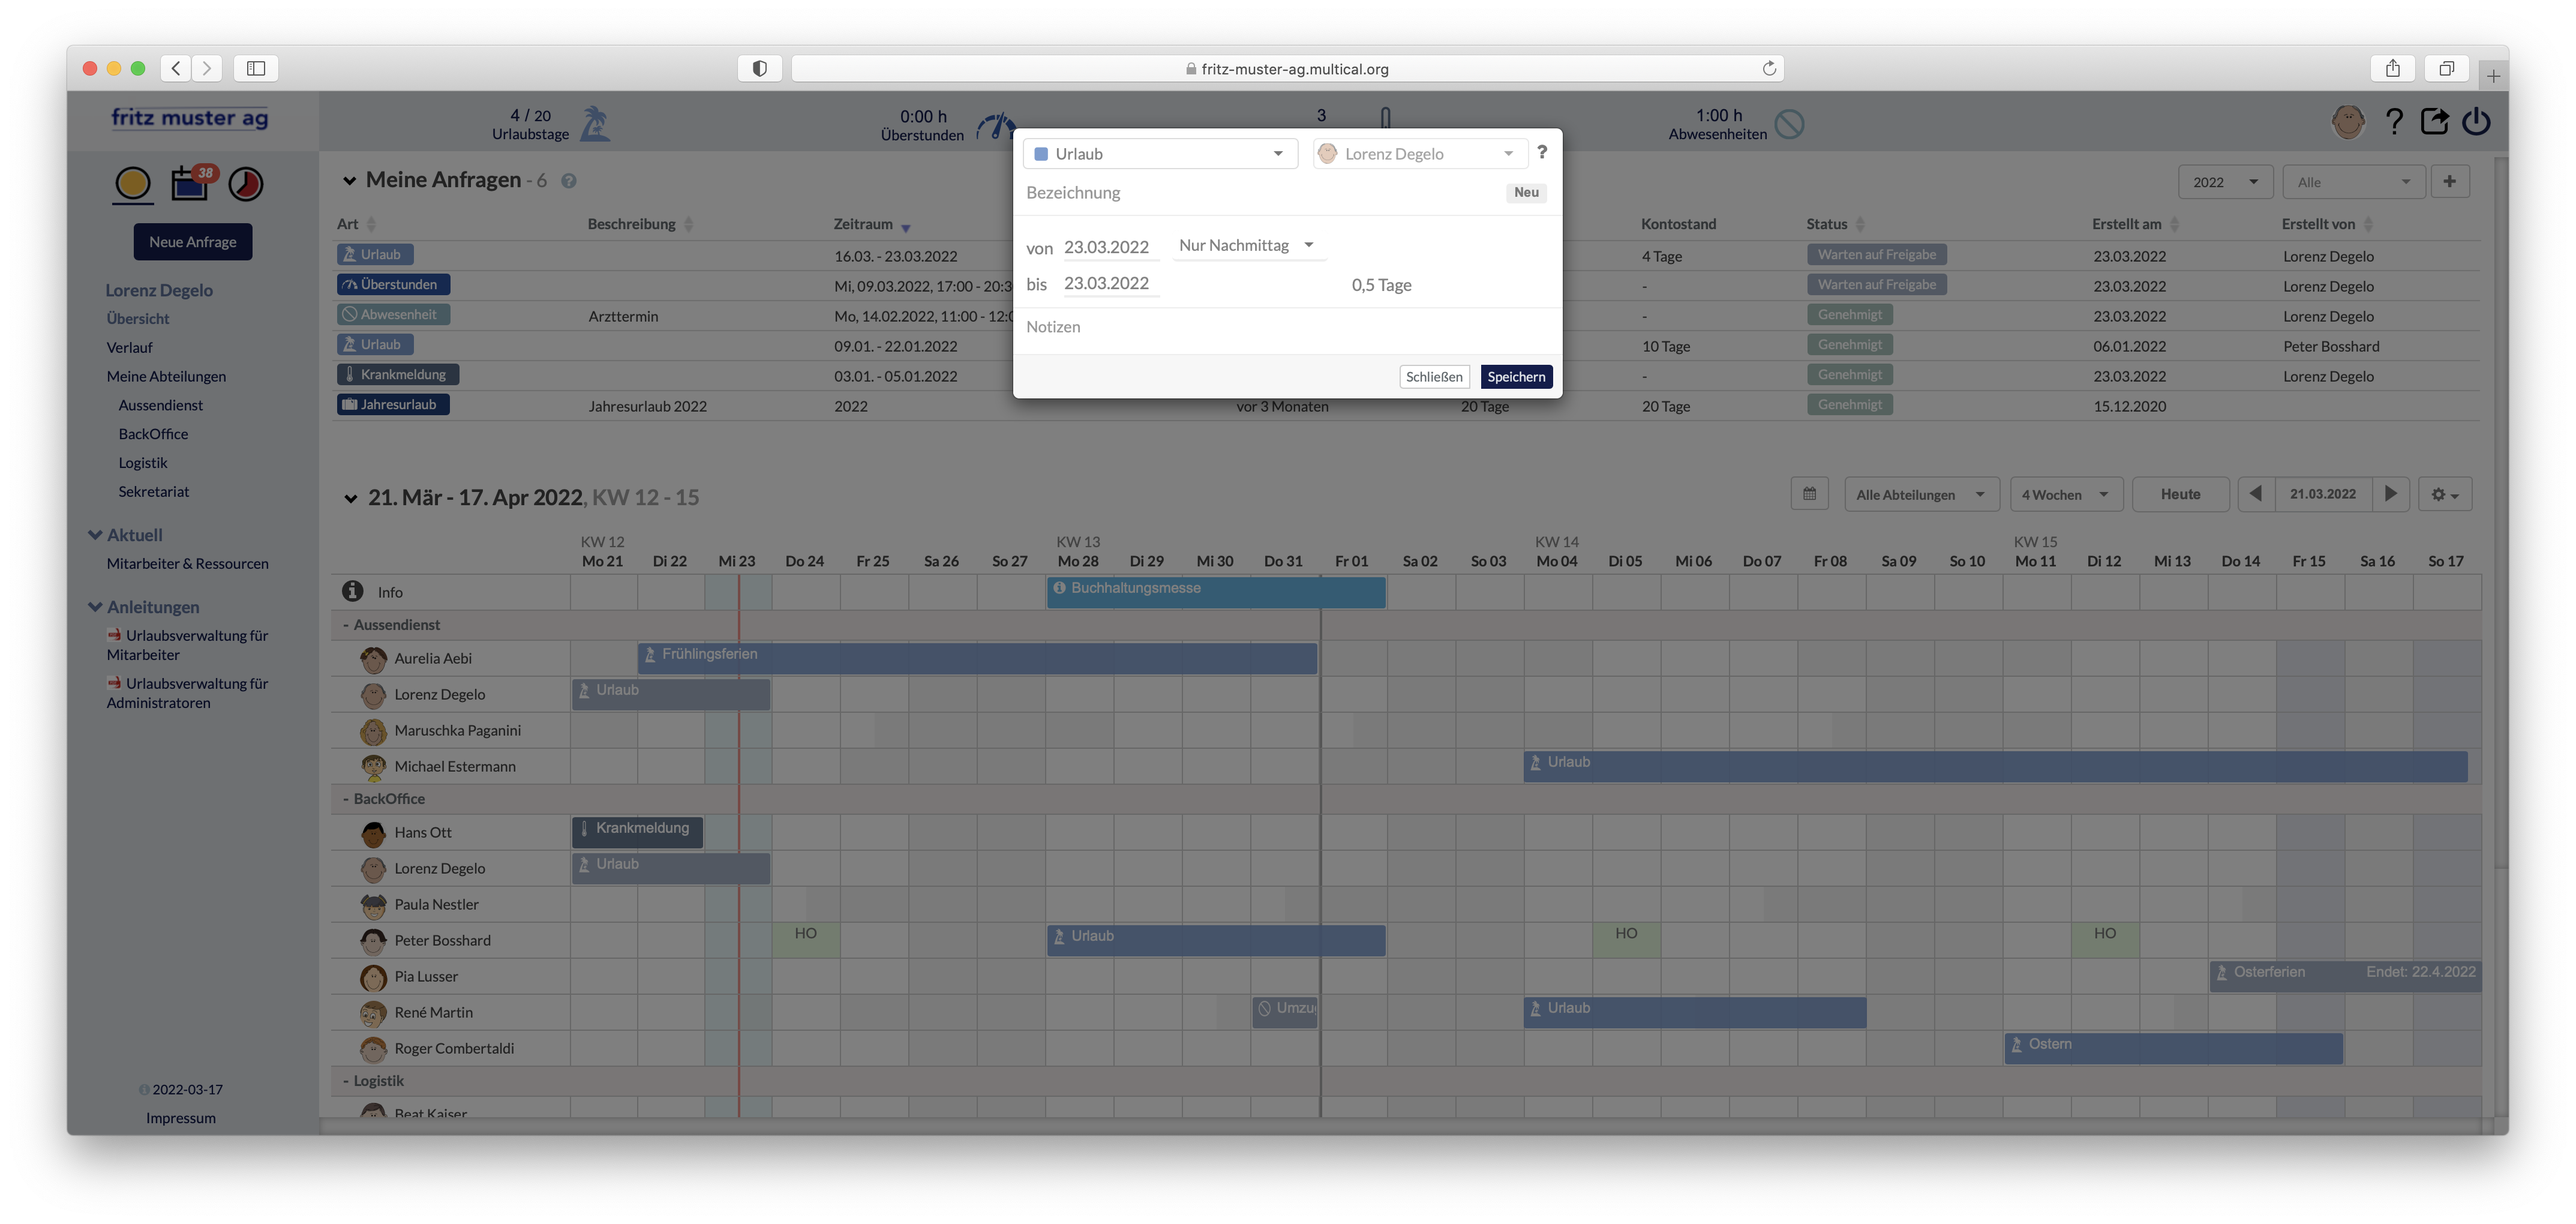The width and height of the screenshot is (2576, 1224).
Task: Click Neue Anfrage button
Action: click(x=193, y=241)
